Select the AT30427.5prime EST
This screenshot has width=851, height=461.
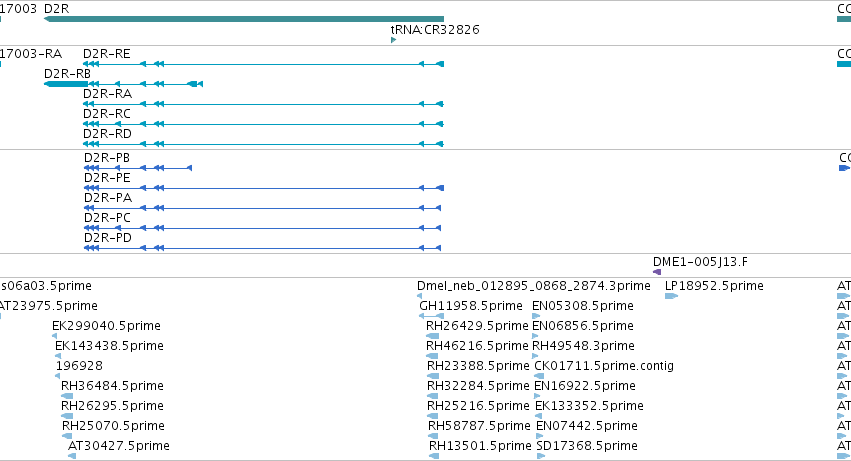[x=72, y=456]
